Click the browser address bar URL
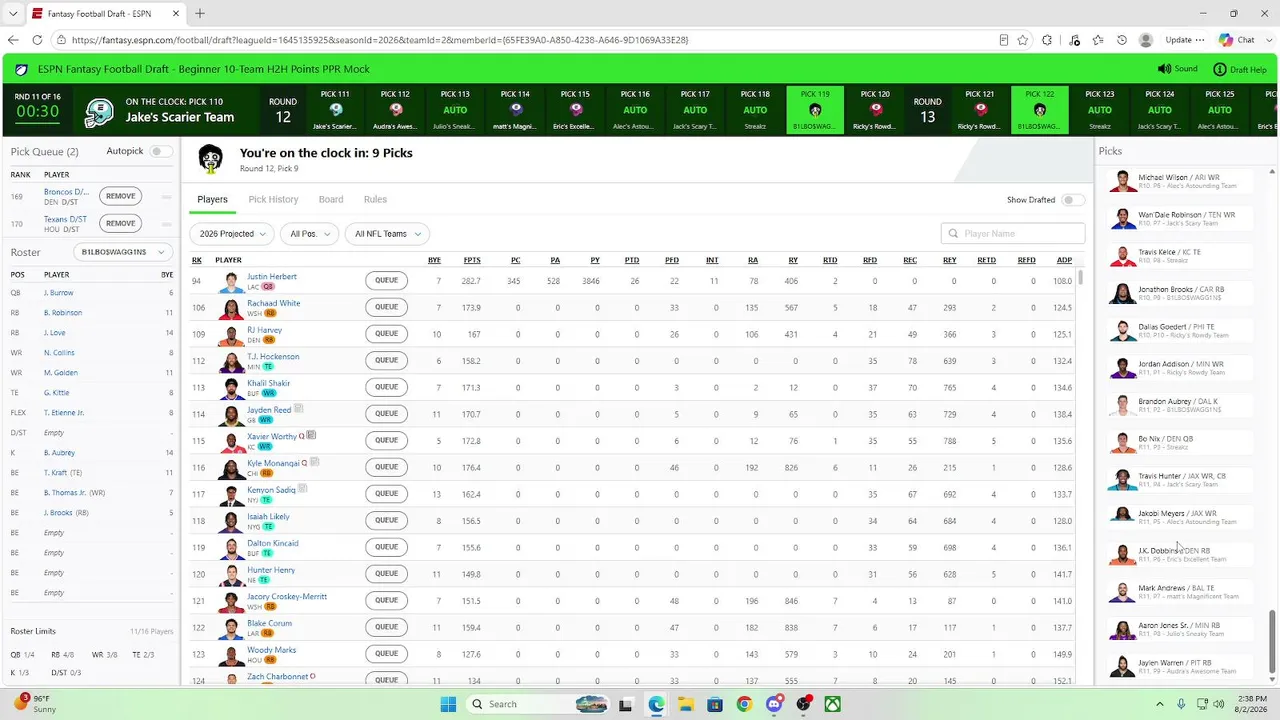Viewport: 1280px width, 720px height. [380, 40]
